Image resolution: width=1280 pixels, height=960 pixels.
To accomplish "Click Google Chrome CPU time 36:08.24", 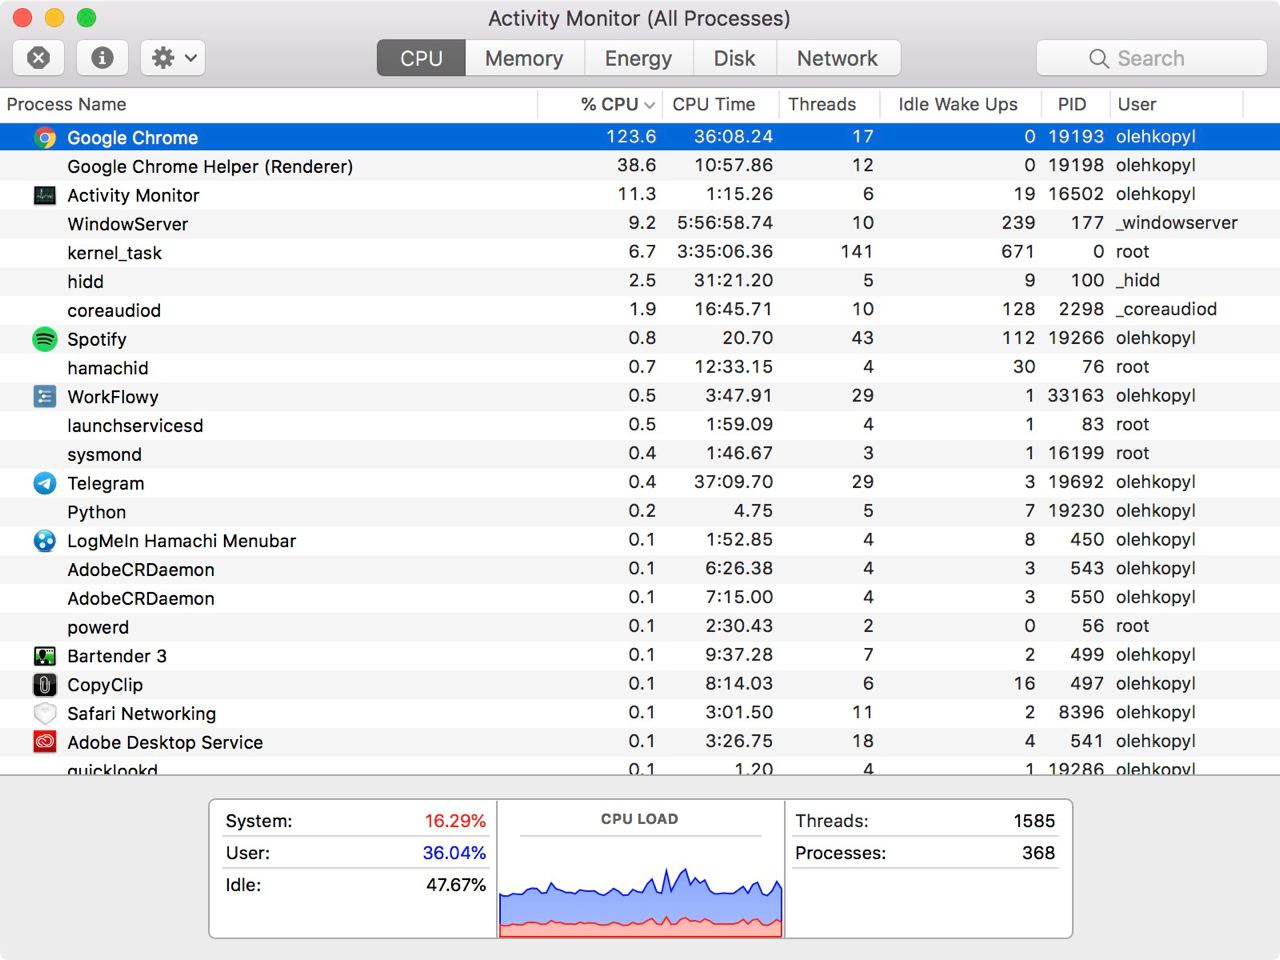I will point(733,137).
